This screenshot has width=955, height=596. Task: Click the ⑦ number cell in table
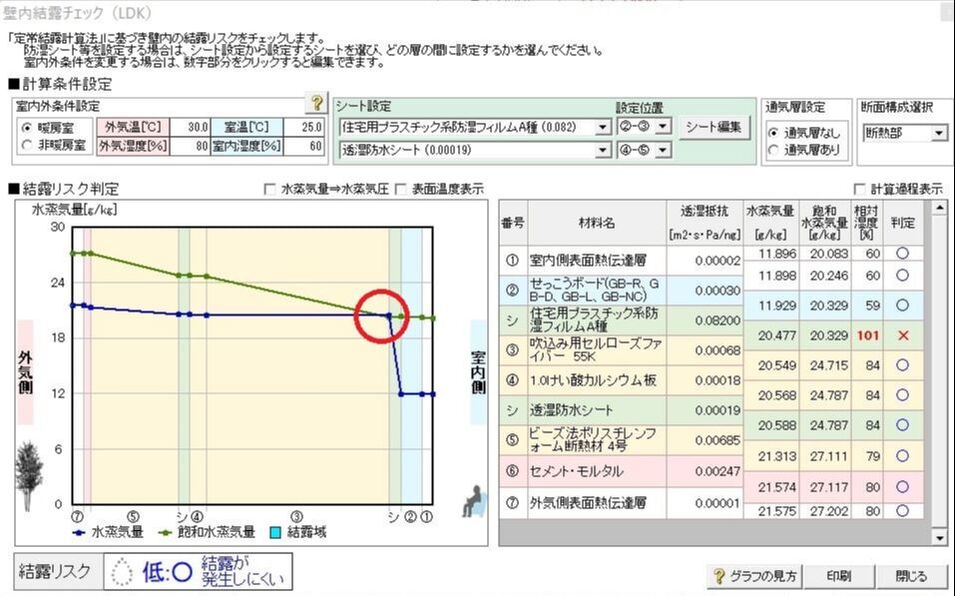512,503
